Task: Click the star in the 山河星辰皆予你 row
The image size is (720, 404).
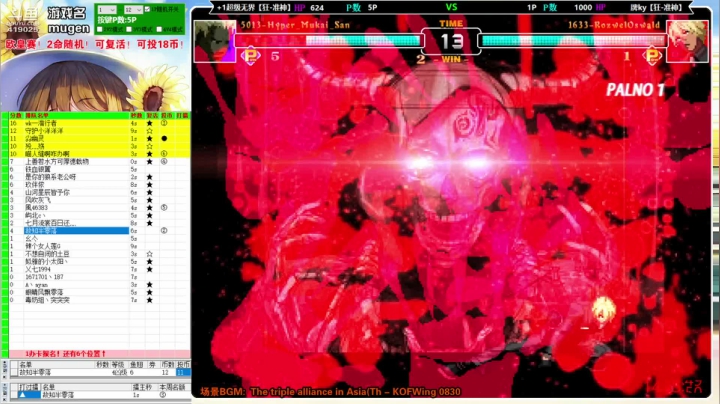Action: 149,192
